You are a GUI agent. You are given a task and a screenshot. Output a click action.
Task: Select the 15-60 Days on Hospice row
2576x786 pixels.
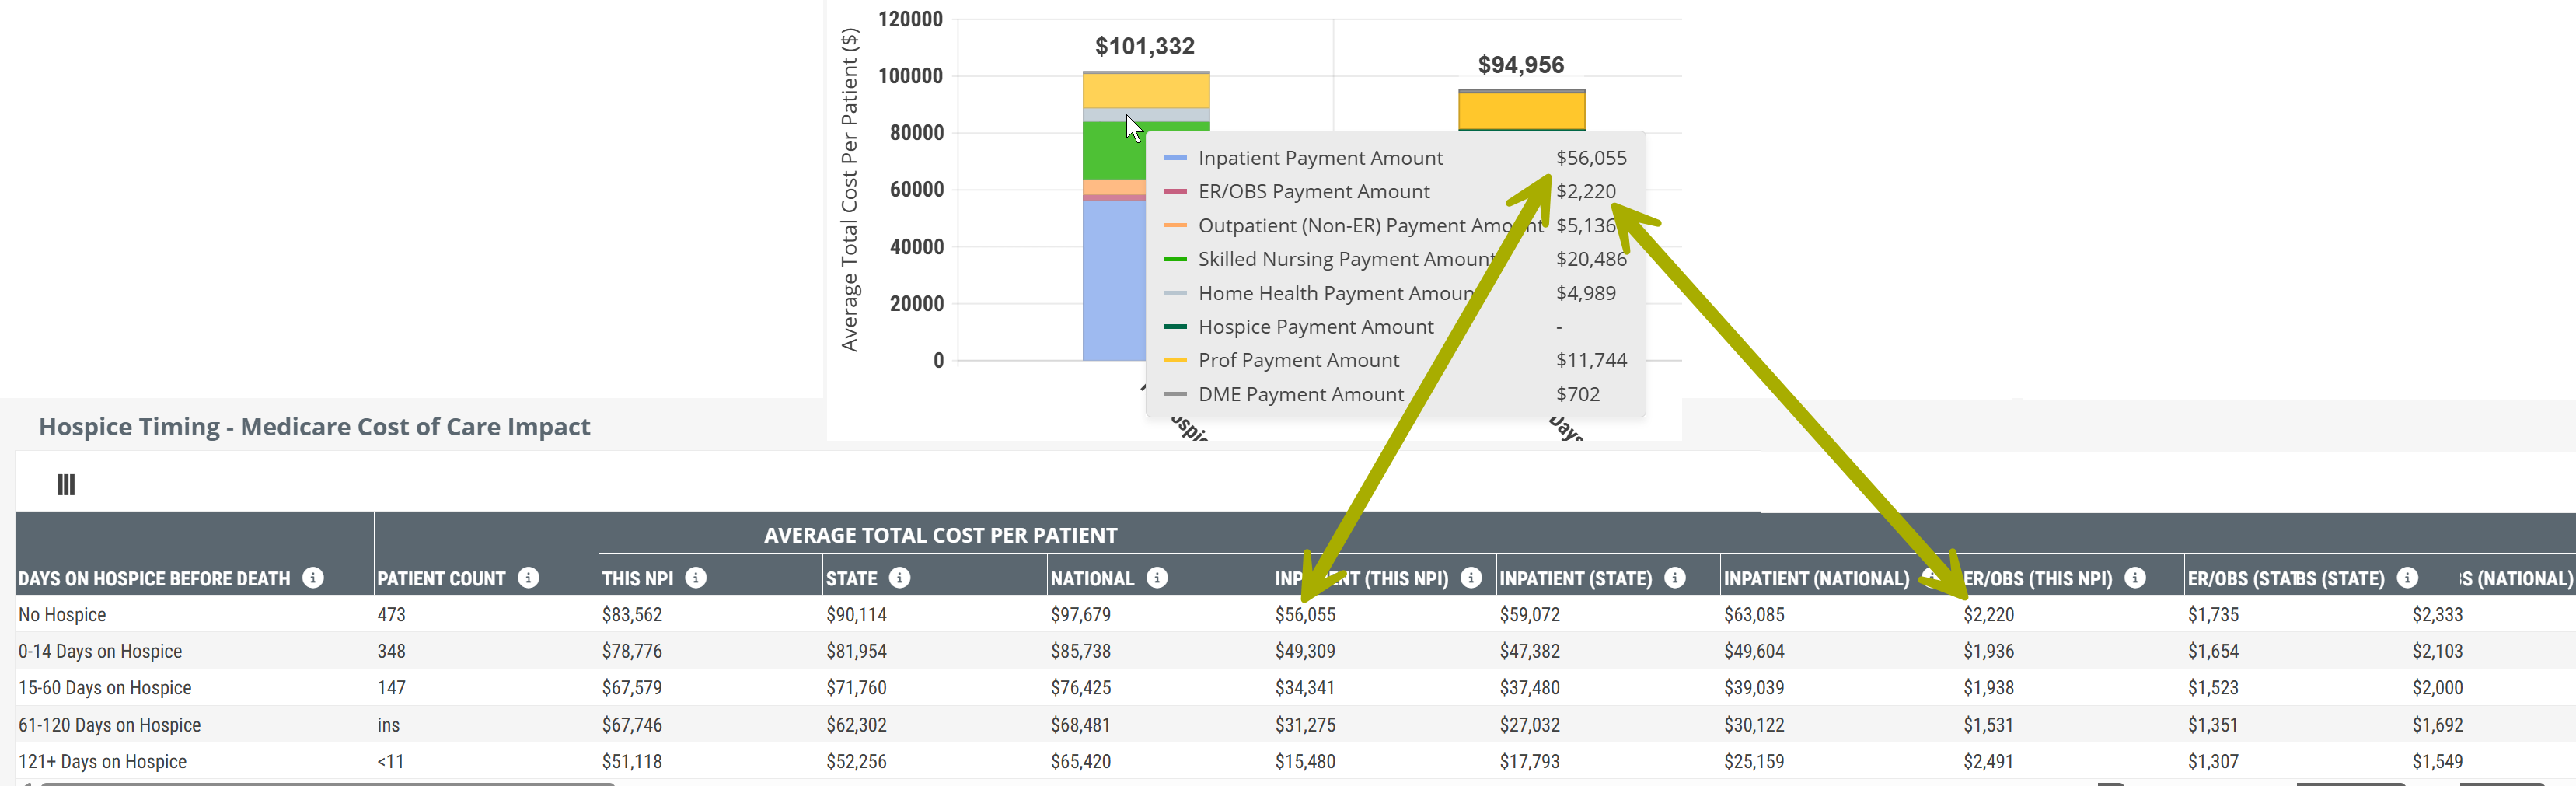coord(105,688)
